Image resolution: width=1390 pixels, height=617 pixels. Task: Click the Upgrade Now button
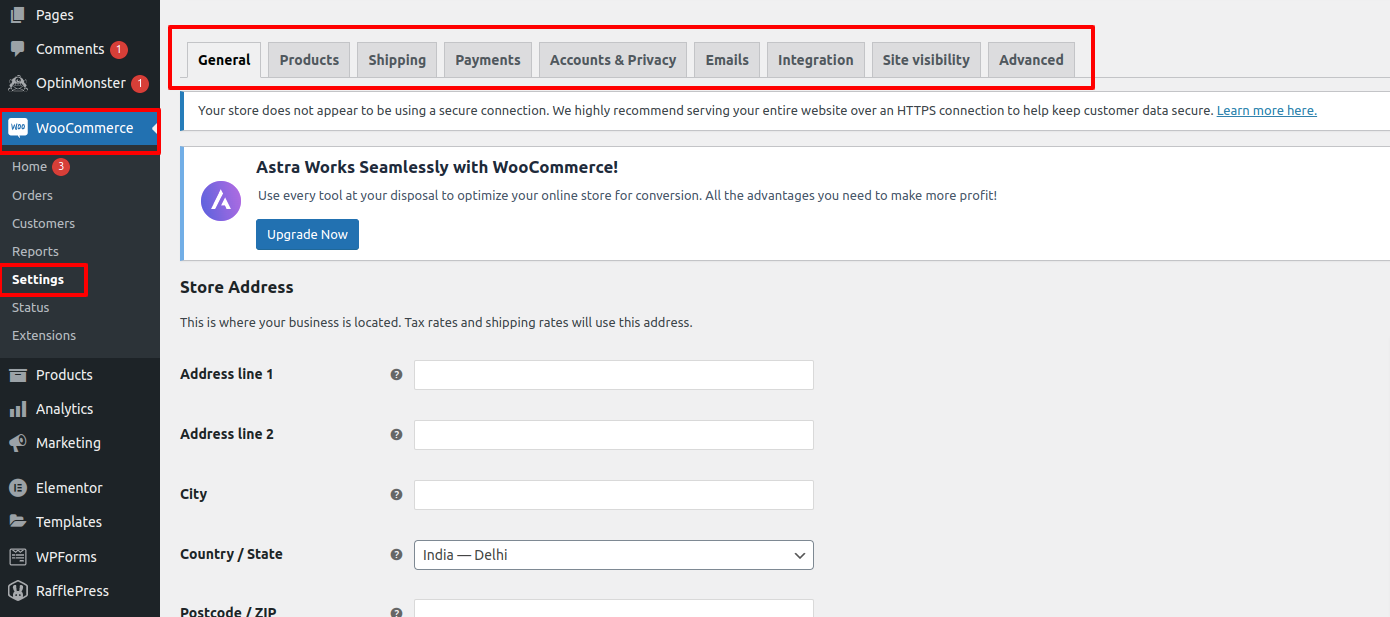click(x=307, y=234)
